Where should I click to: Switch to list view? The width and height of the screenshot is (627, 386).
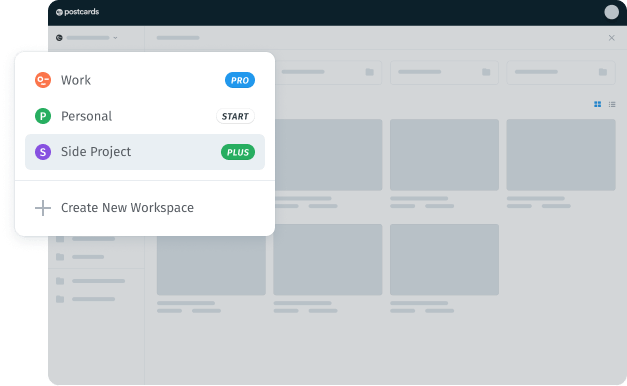pos(612,104)
